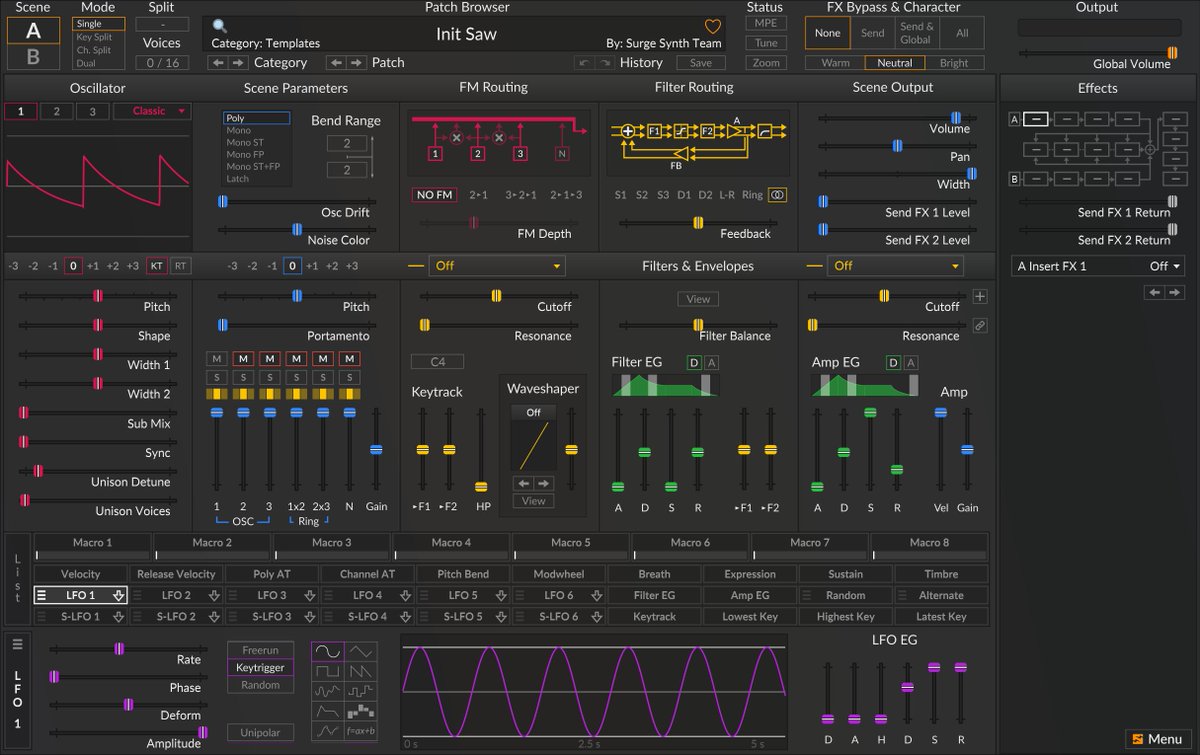Click the Filter 1 Cutoff slider handle
Image resolution: width=1200 pixels, height=755 pixels.
pyautogui.click(x=495, y=296)
